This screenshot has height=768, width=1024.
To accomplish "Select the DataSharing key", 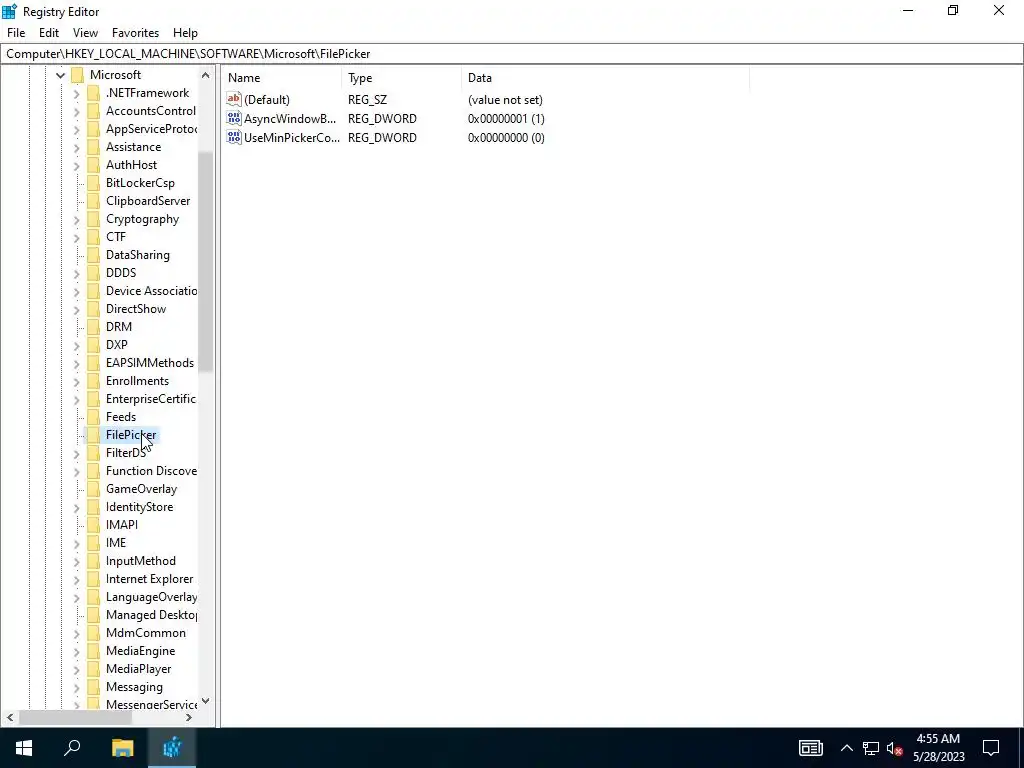I will click(138, 255).
